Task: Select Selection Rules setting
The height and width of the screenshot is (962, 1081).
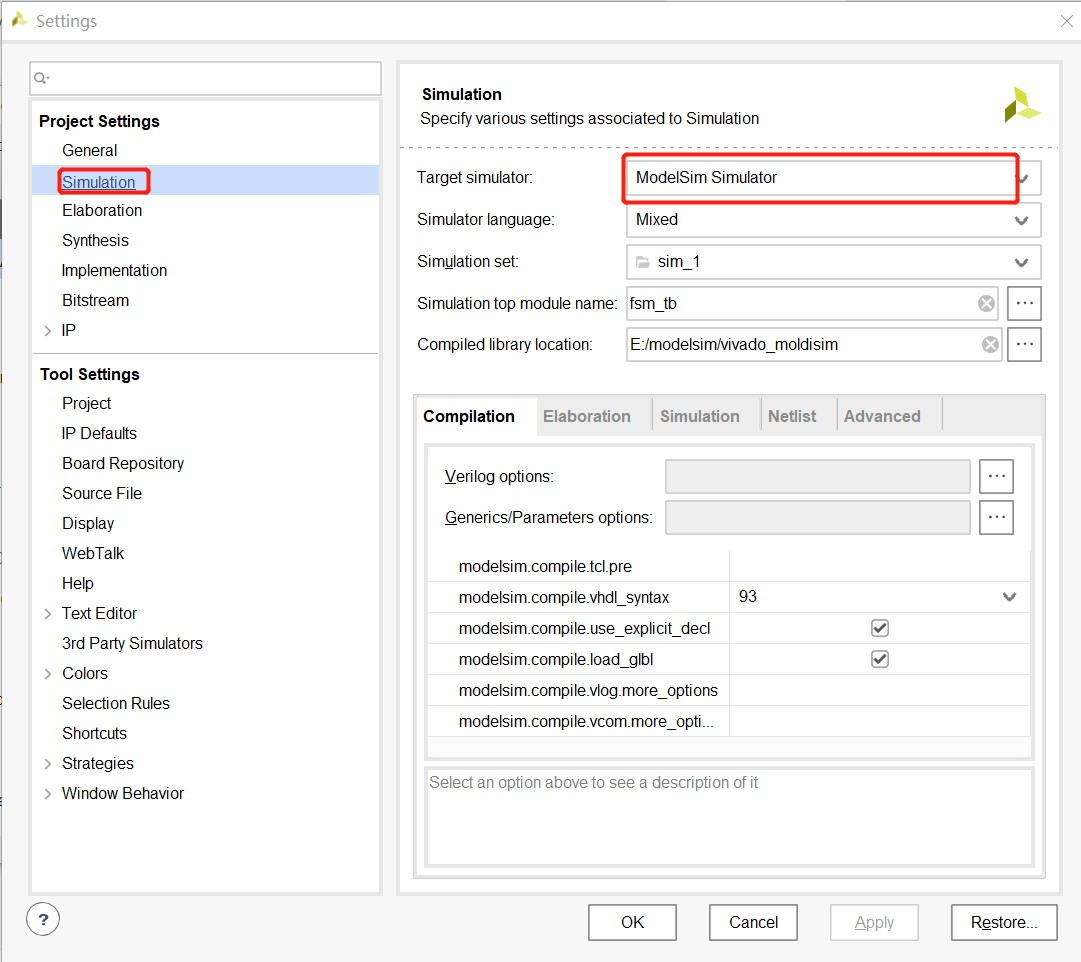Action: (x=115, y=703)
